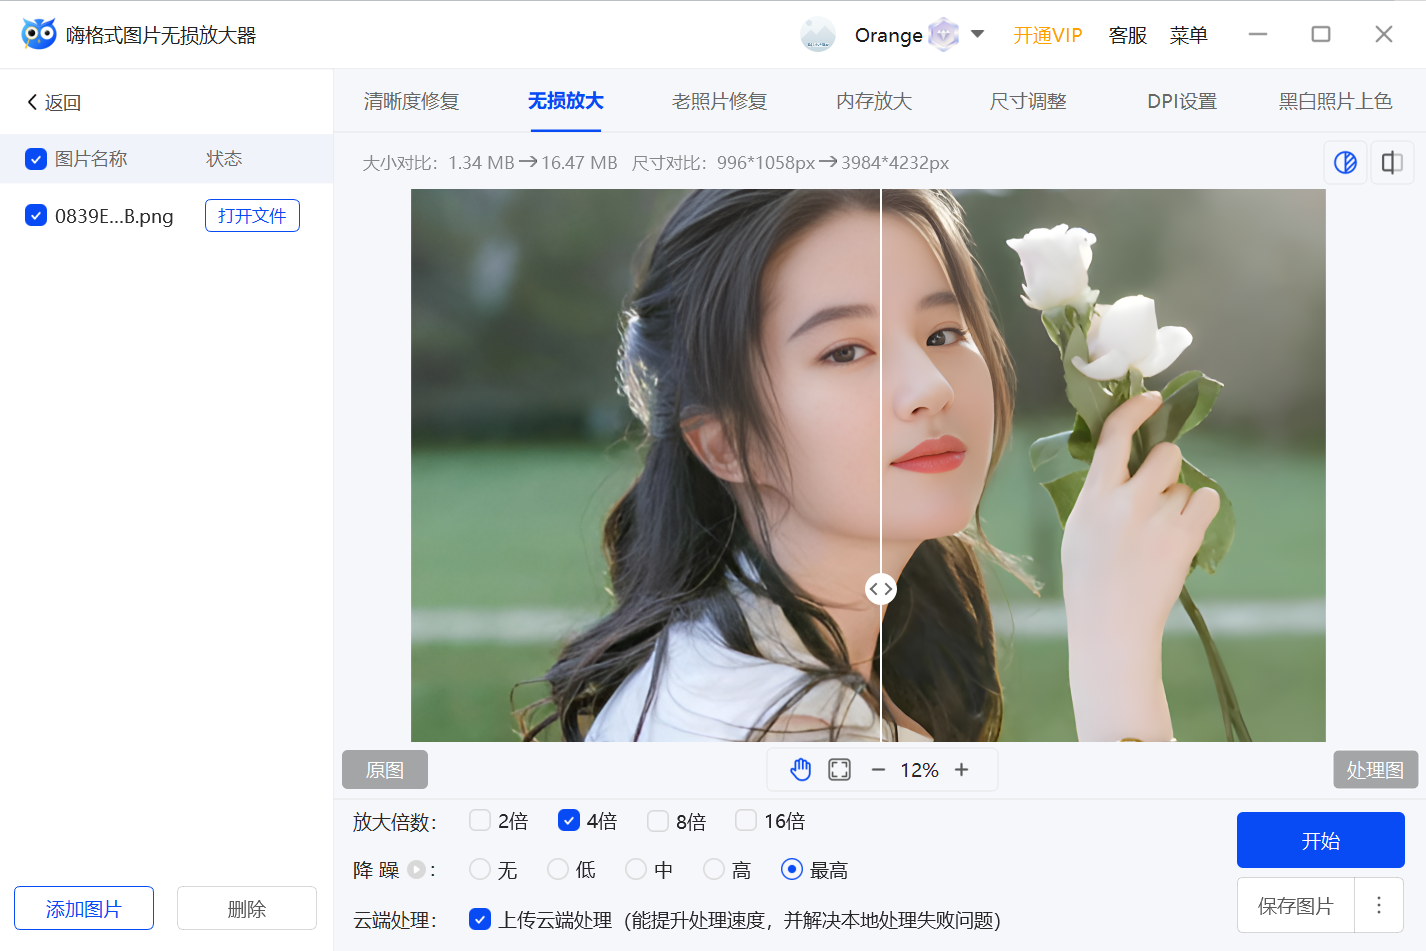Zoom out with the minus icon
The width and height of the screenshot is (1426, 951).
[878, 769]
